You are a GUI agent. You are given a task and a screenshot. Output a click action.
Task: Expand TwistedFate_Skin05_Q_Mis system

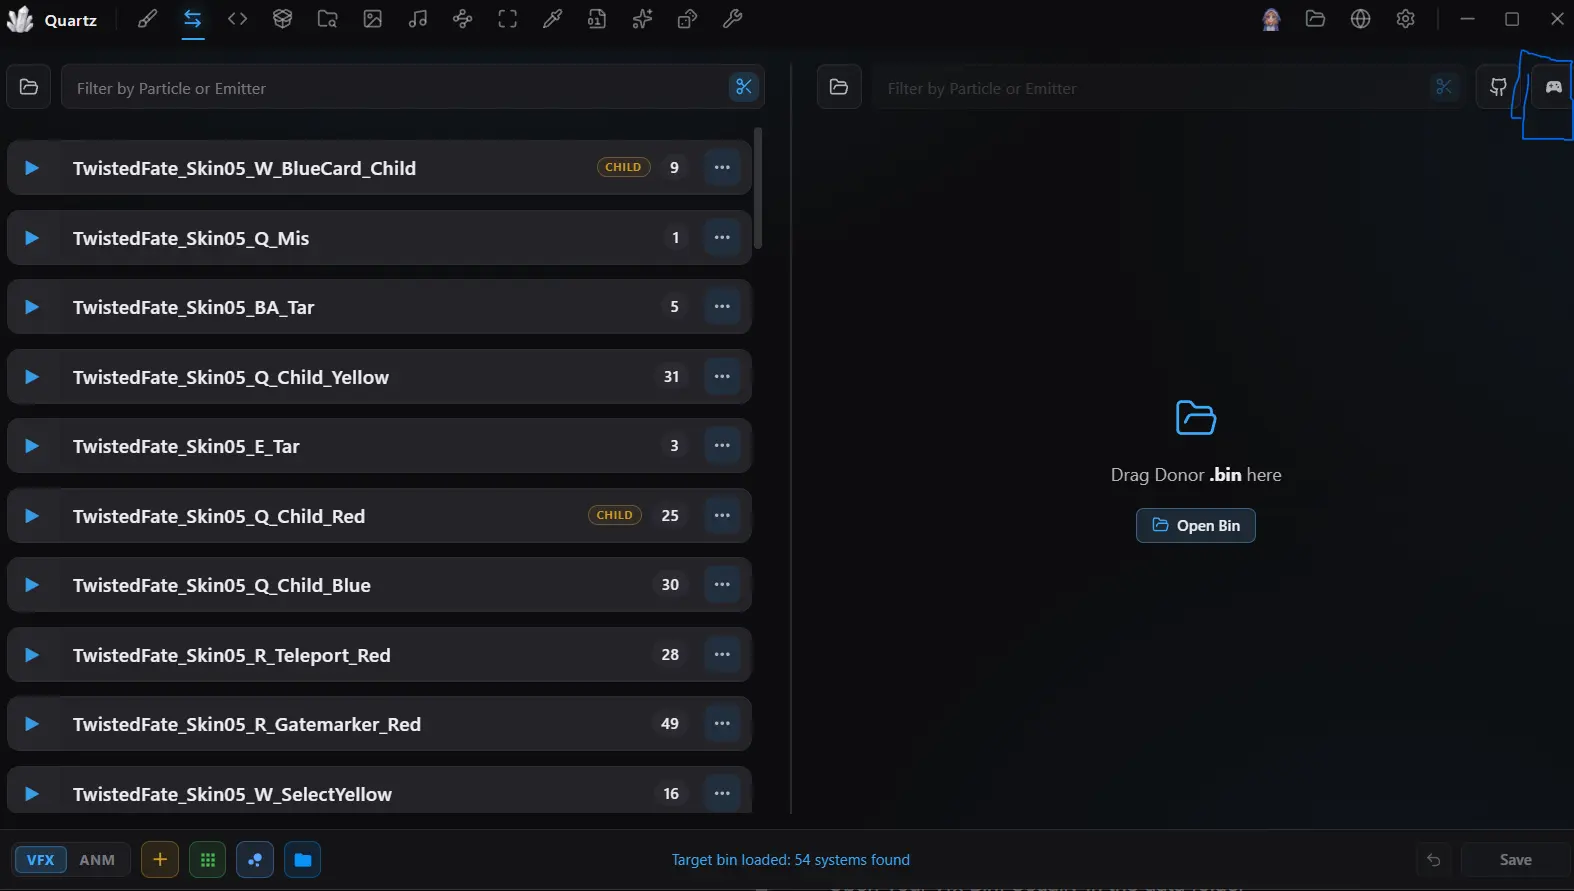click(x=32, y=238)
